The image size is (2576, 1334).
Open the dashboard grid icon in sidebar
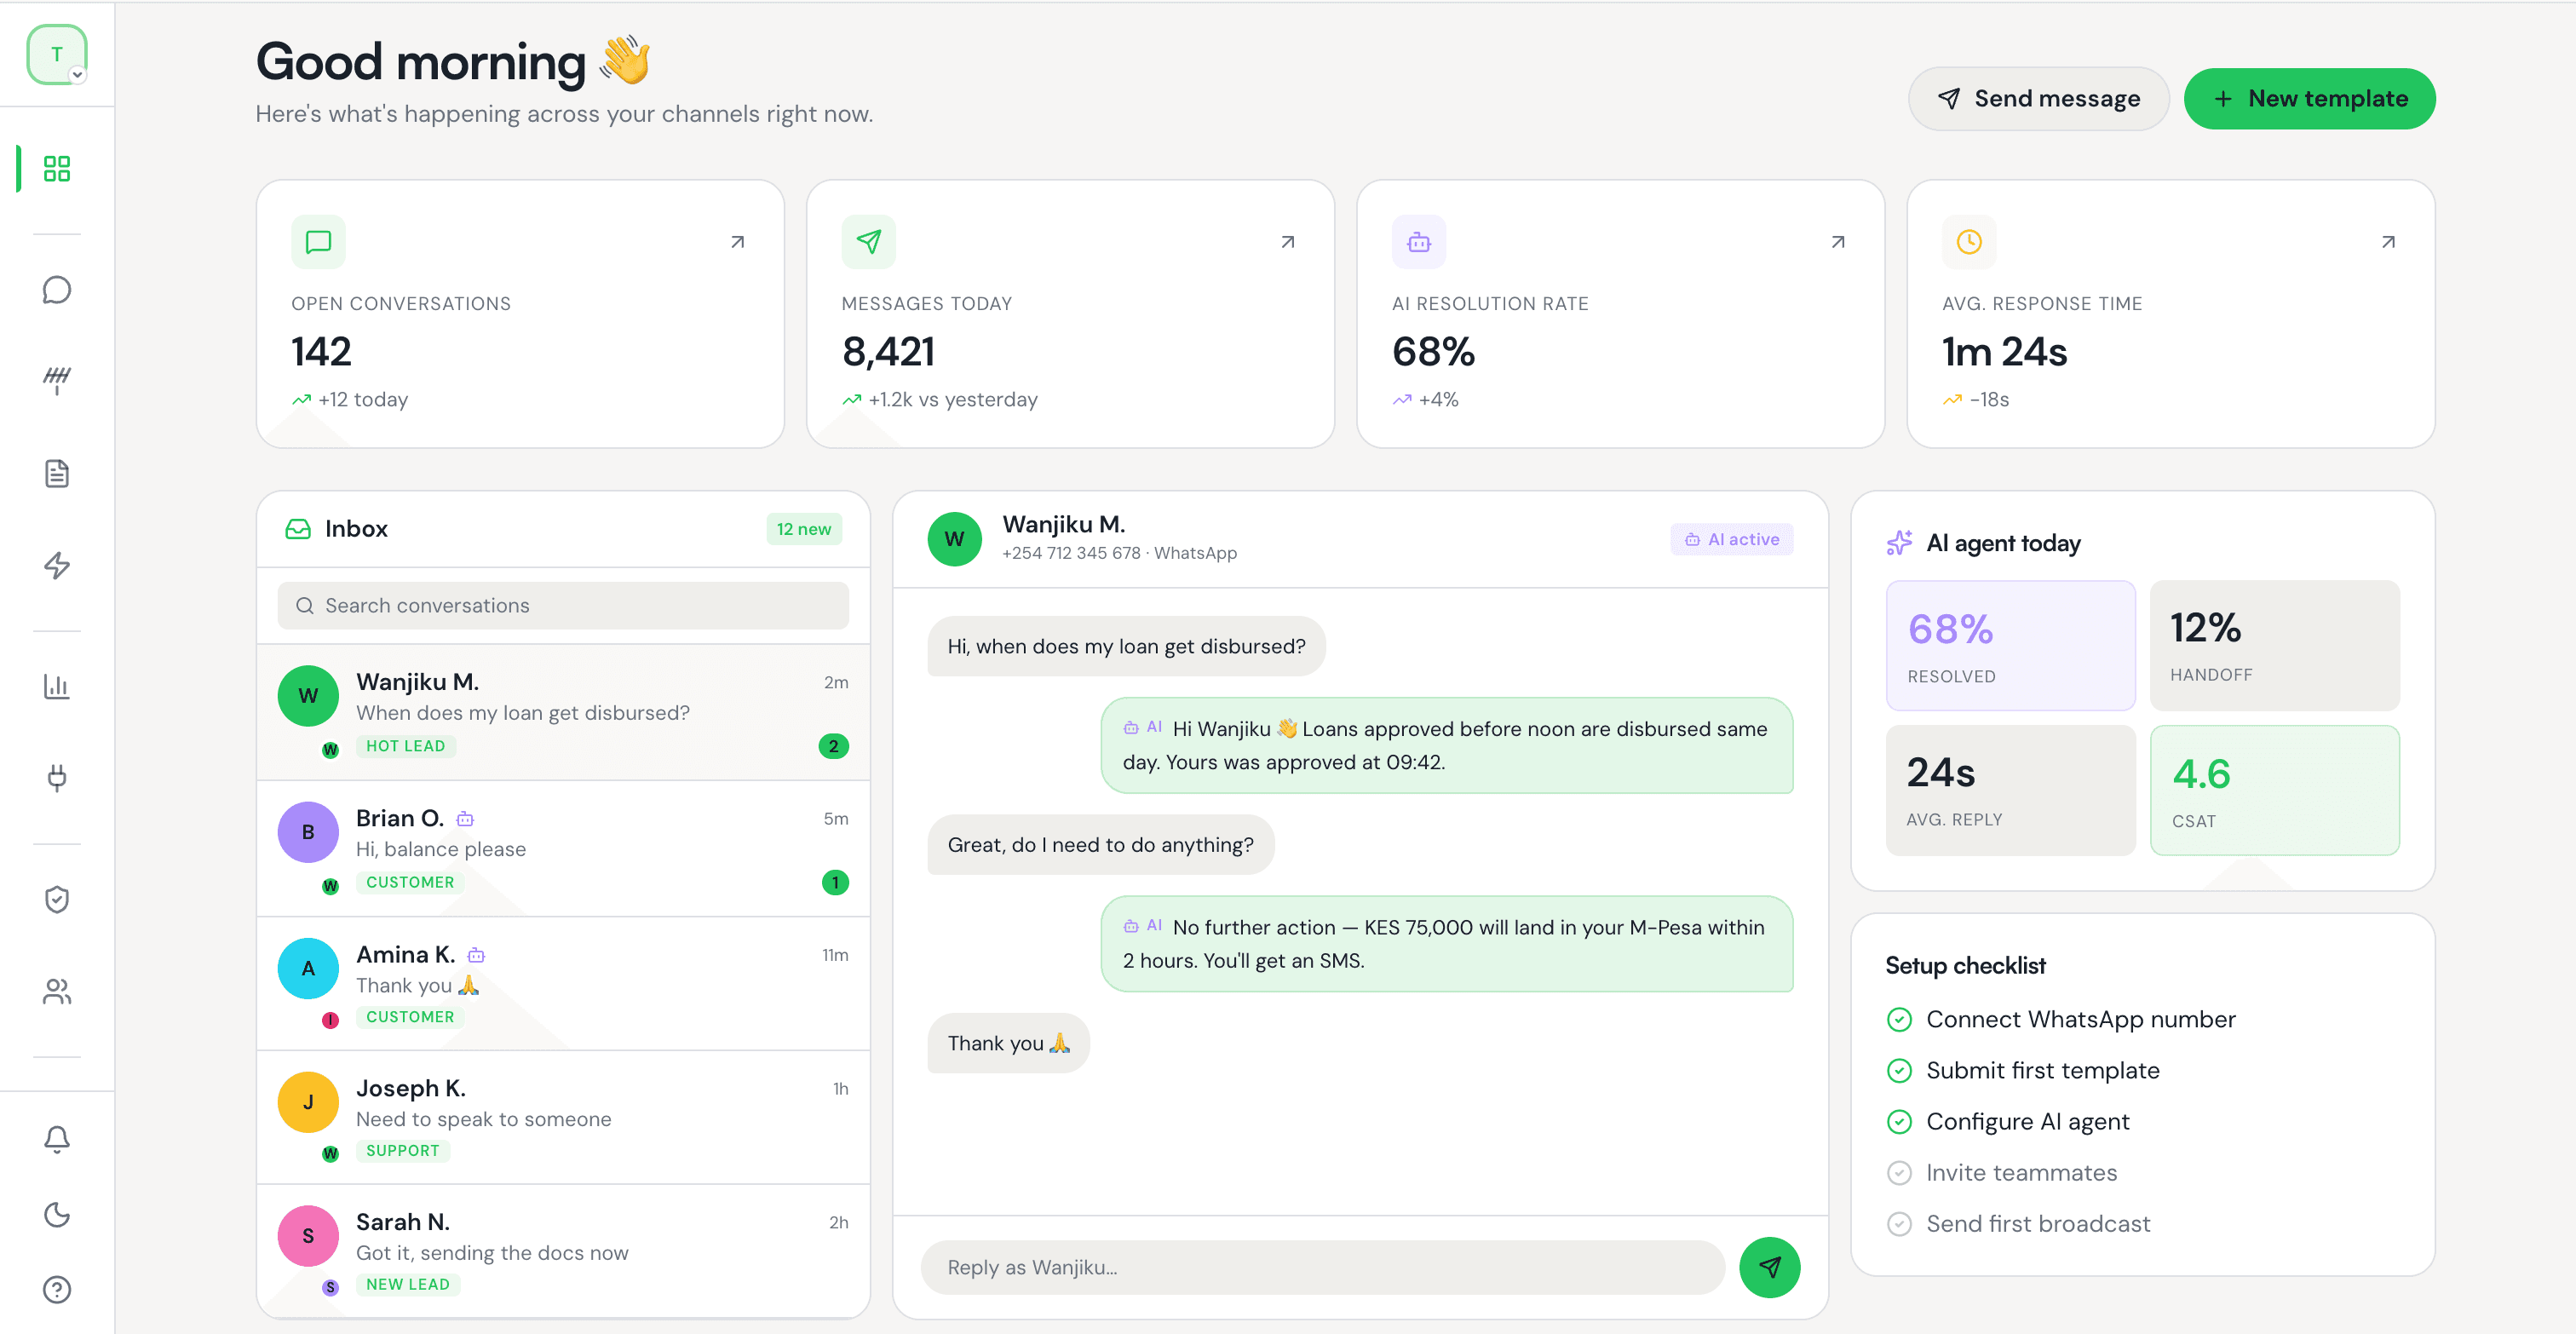pos(57,168)
